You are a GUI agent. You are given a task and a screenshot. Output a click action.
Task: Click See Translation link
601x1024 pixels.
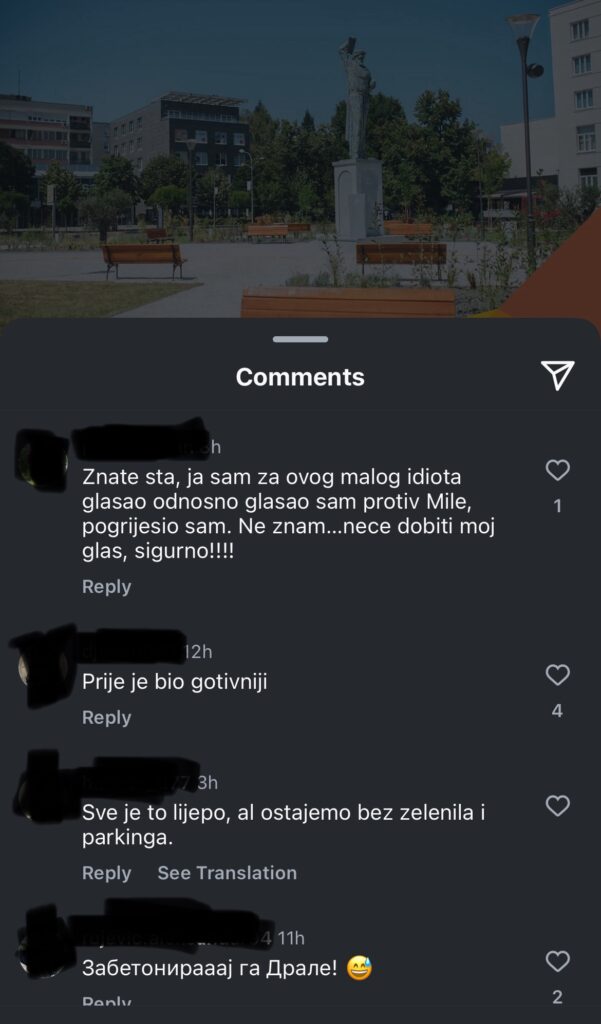click(x=227, y=872)
